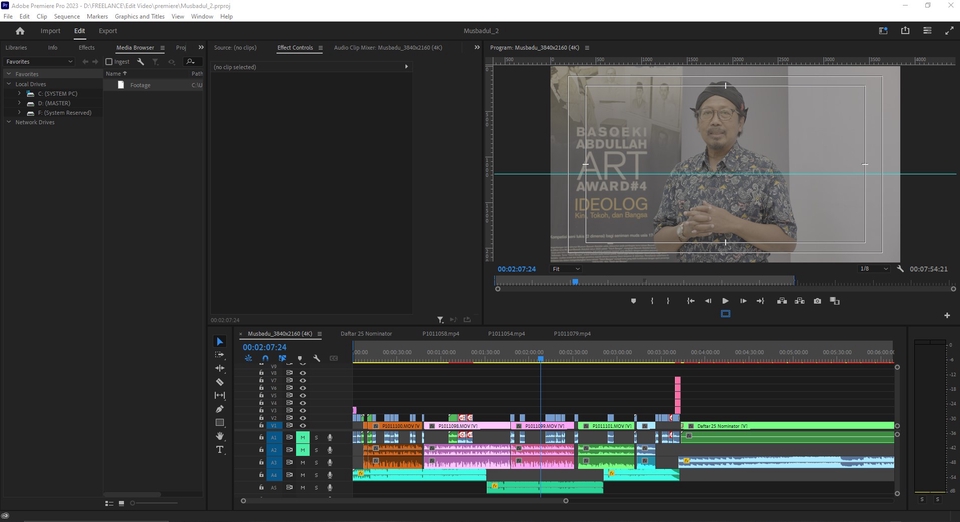Select the Ripple Edit tool
Screen dimensions: 960x522
(x=220, y=368)
